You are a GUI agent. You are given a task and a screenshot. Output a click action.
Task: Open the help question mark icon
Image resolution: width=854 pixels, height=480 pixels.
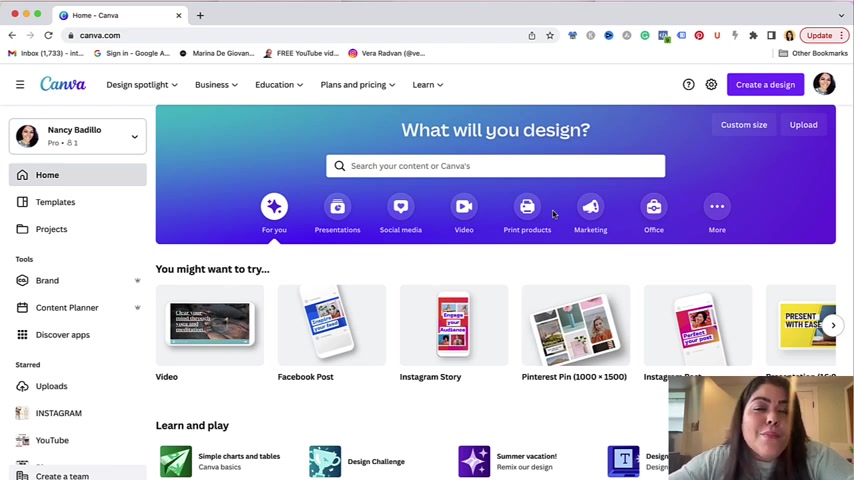coord(688,84)
